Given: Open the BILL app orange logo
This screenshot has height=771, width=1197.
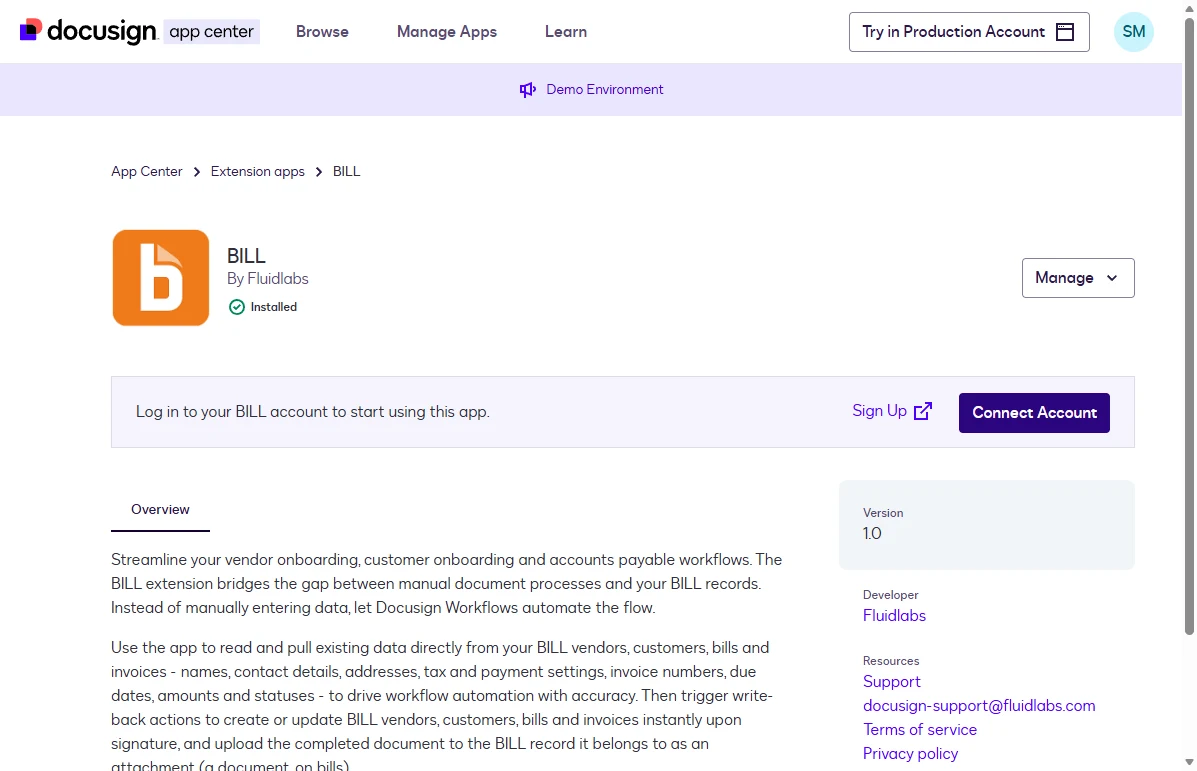Looking at the screenshot, I should (161, 278).
